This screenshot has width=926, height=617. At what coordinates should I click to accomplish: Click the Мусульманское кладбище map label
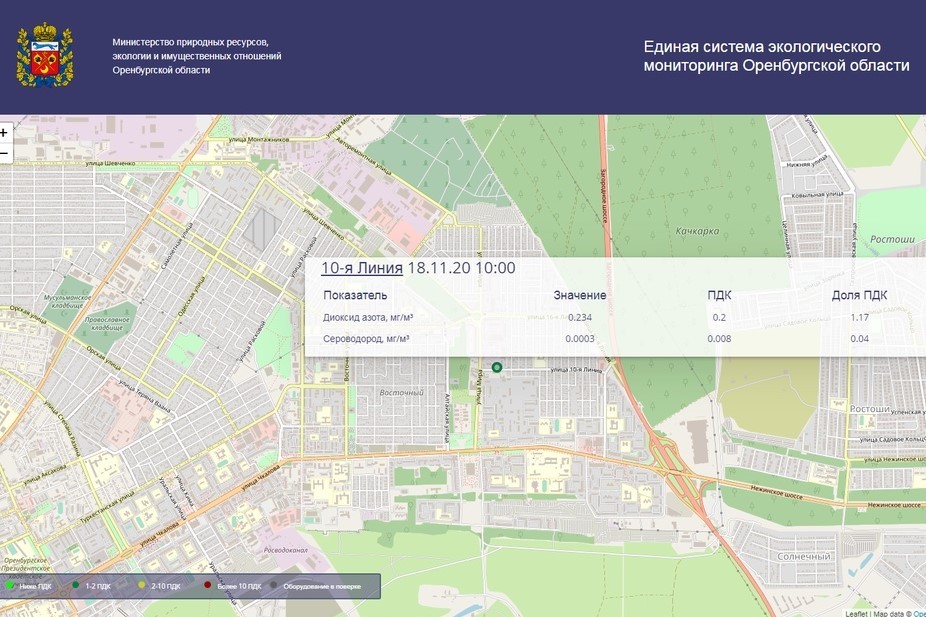68,301
